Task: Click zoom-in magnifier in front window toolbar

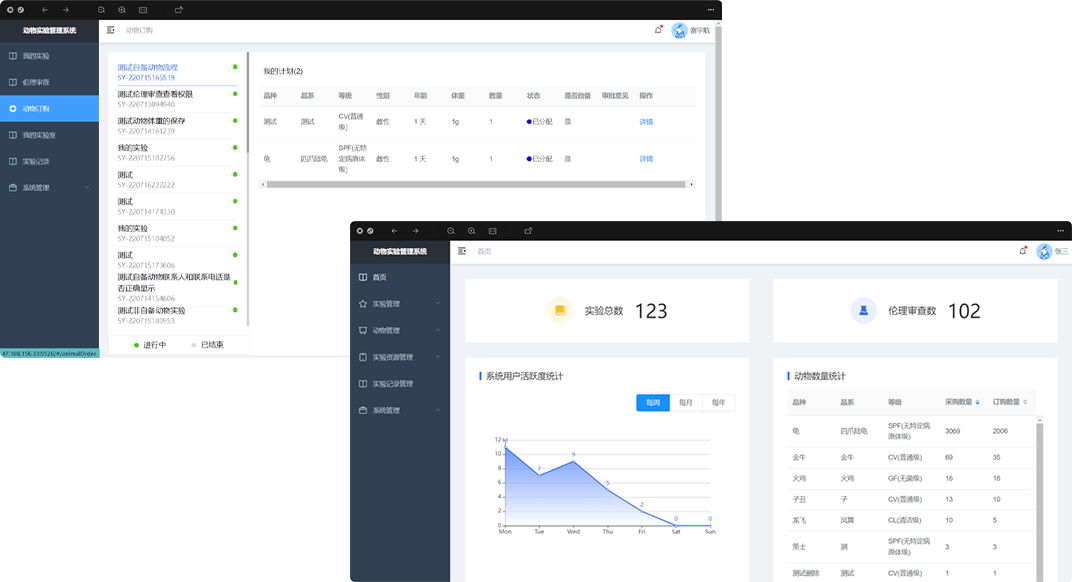Action: tap(472, 231)
